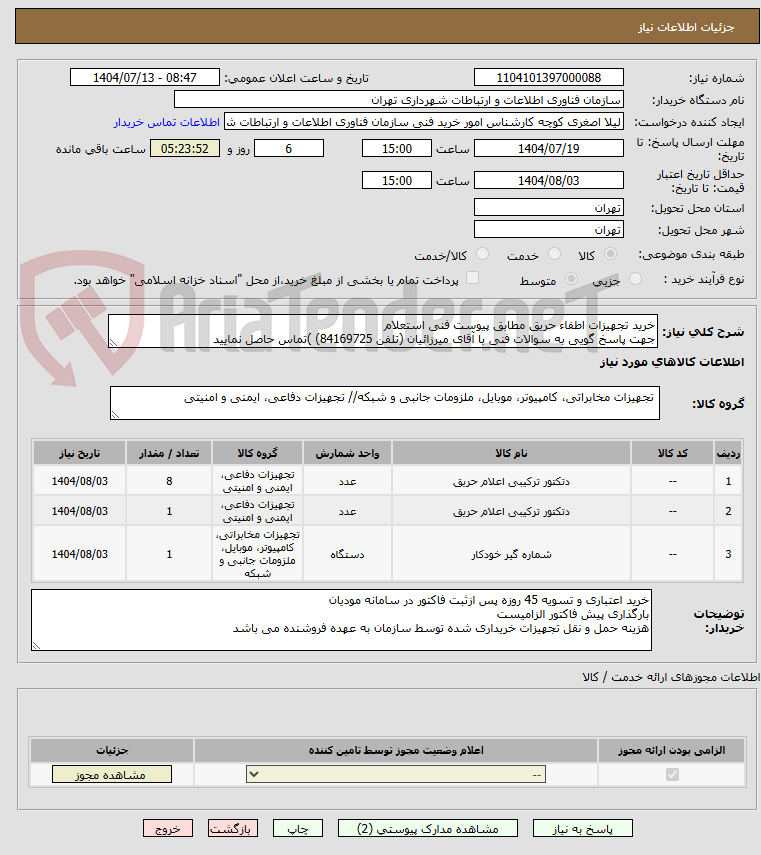
Task: Click the remaining days field showing 6
Action: pyautogui.click(x=289, y=148)
